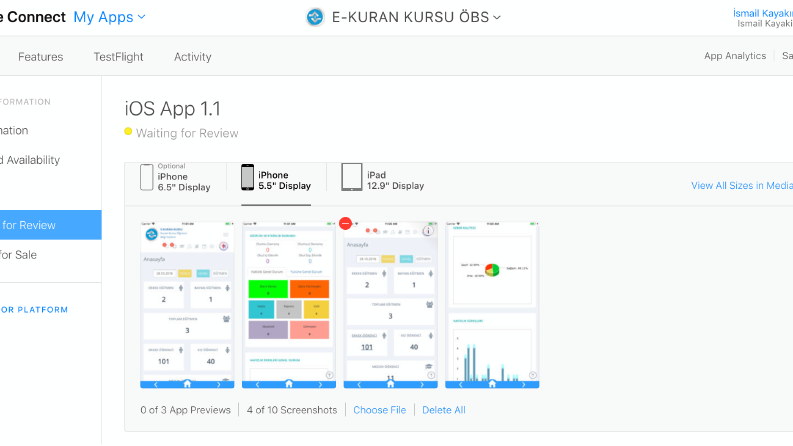Click Delete All screenshots link
This screenshot has width=793, height=446.
coord(444,410)
